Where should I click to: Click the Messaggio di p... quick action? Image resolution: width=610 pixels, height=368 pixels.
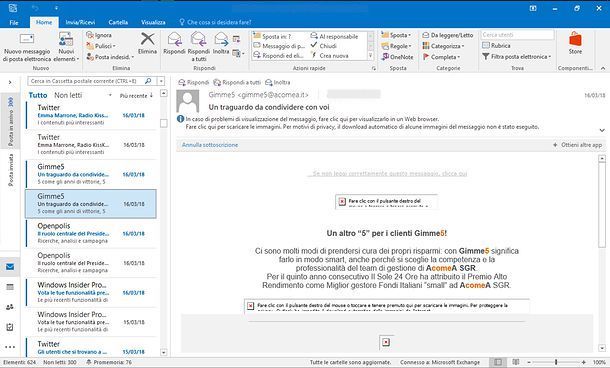click(x=279, y=46)
